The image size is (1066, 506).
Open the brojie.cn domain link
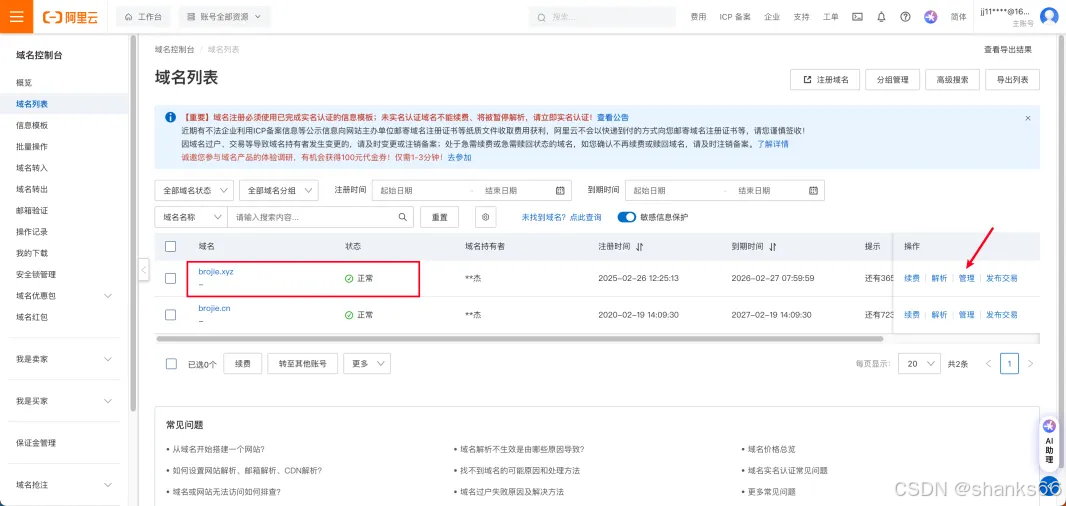coord(214,308)
